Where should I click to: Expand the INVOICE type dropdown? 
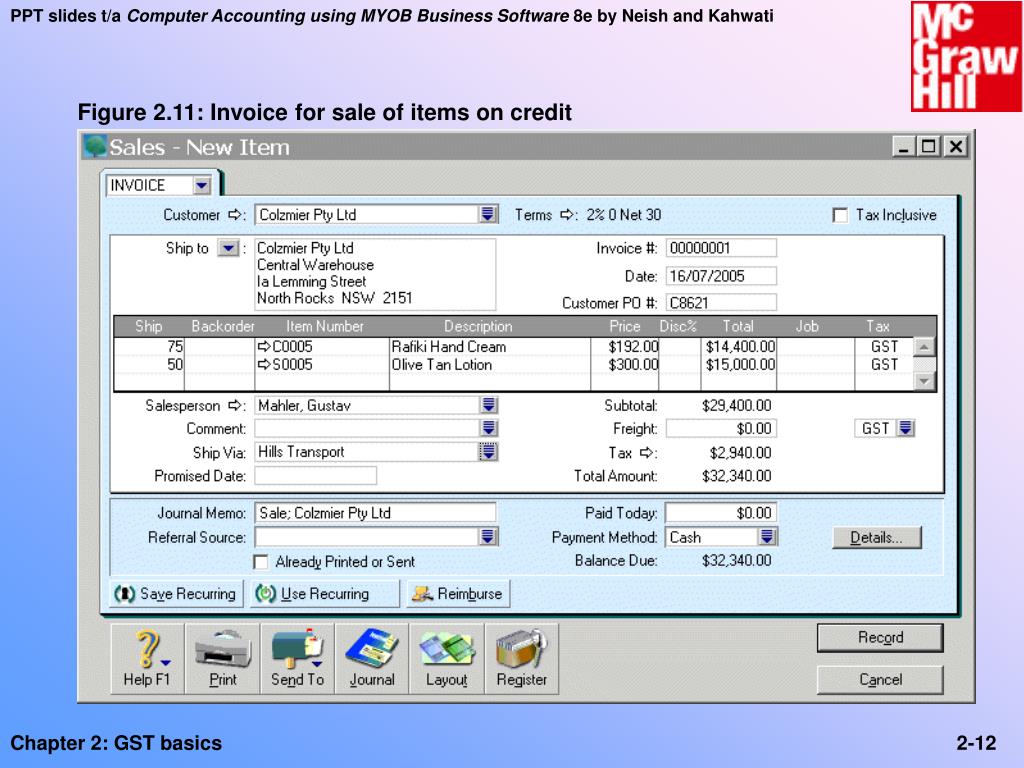pyautogui.click(x=202, y=185)
